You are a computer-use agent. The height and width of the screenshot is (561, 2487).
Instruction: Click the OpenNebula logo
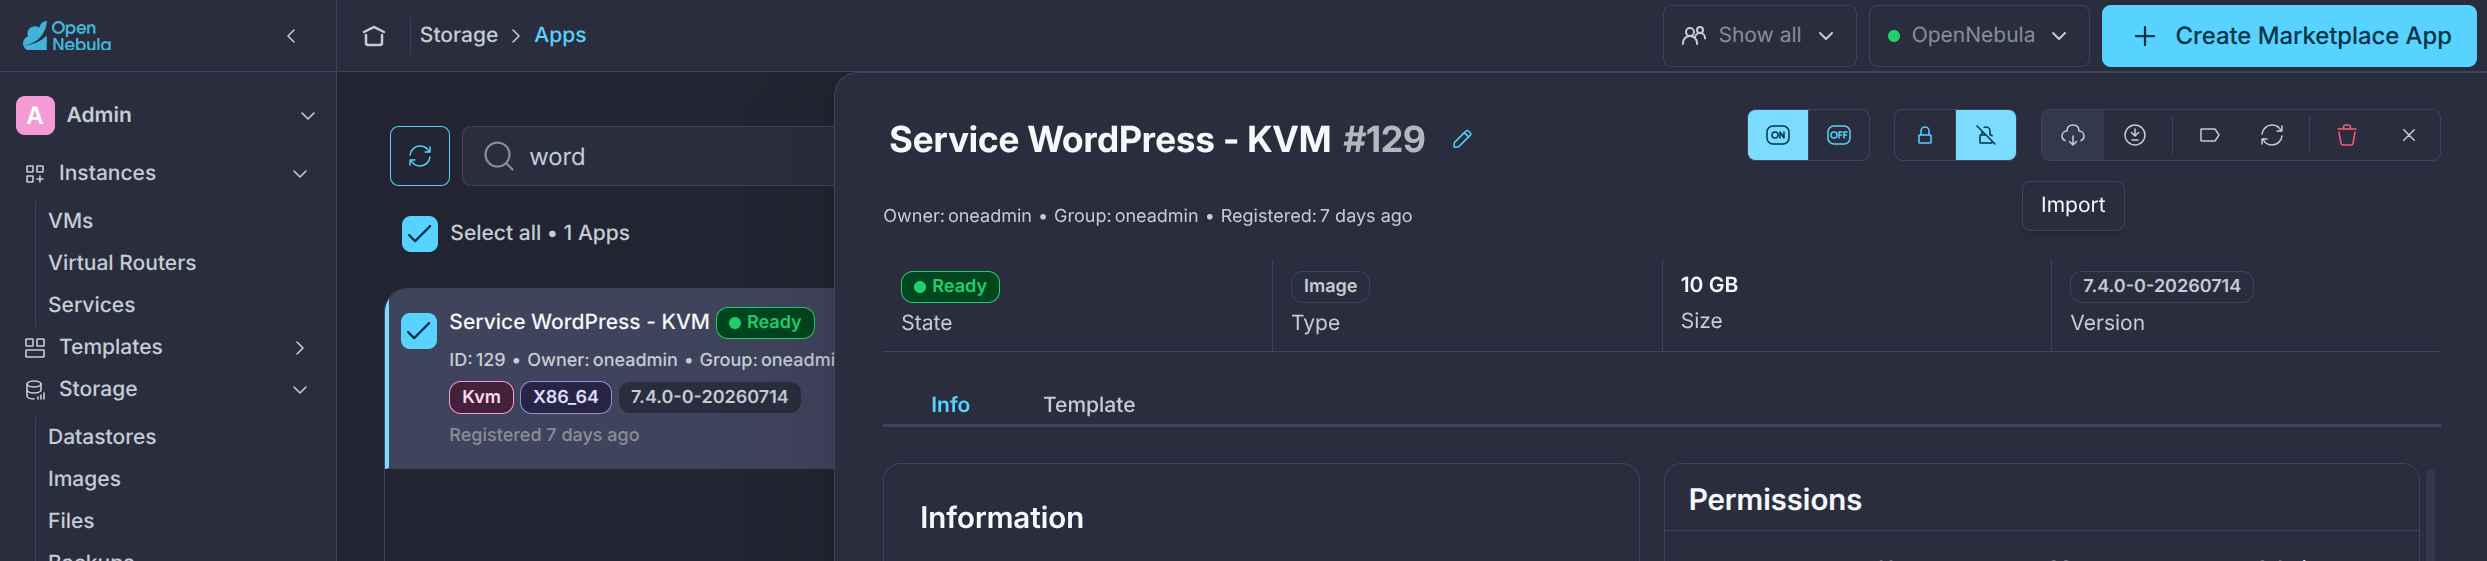67,36
